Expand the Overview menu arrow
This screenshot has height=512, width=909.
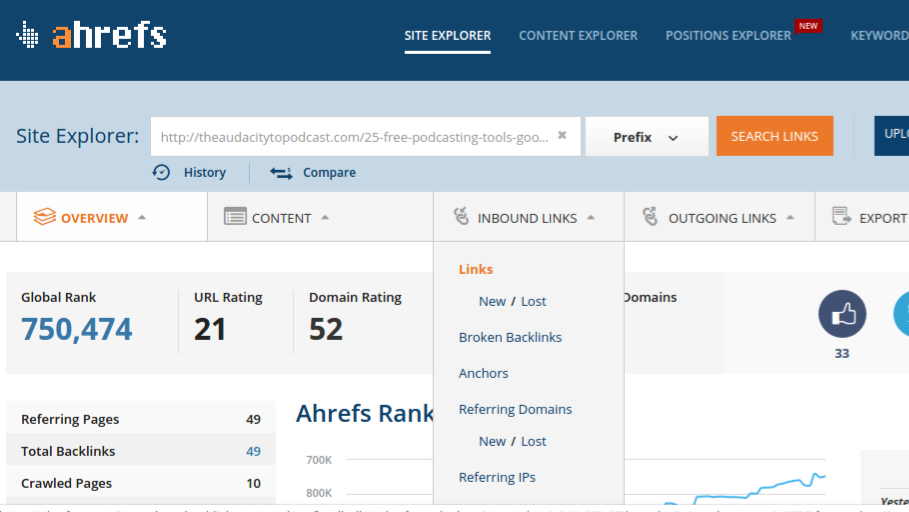142,217
